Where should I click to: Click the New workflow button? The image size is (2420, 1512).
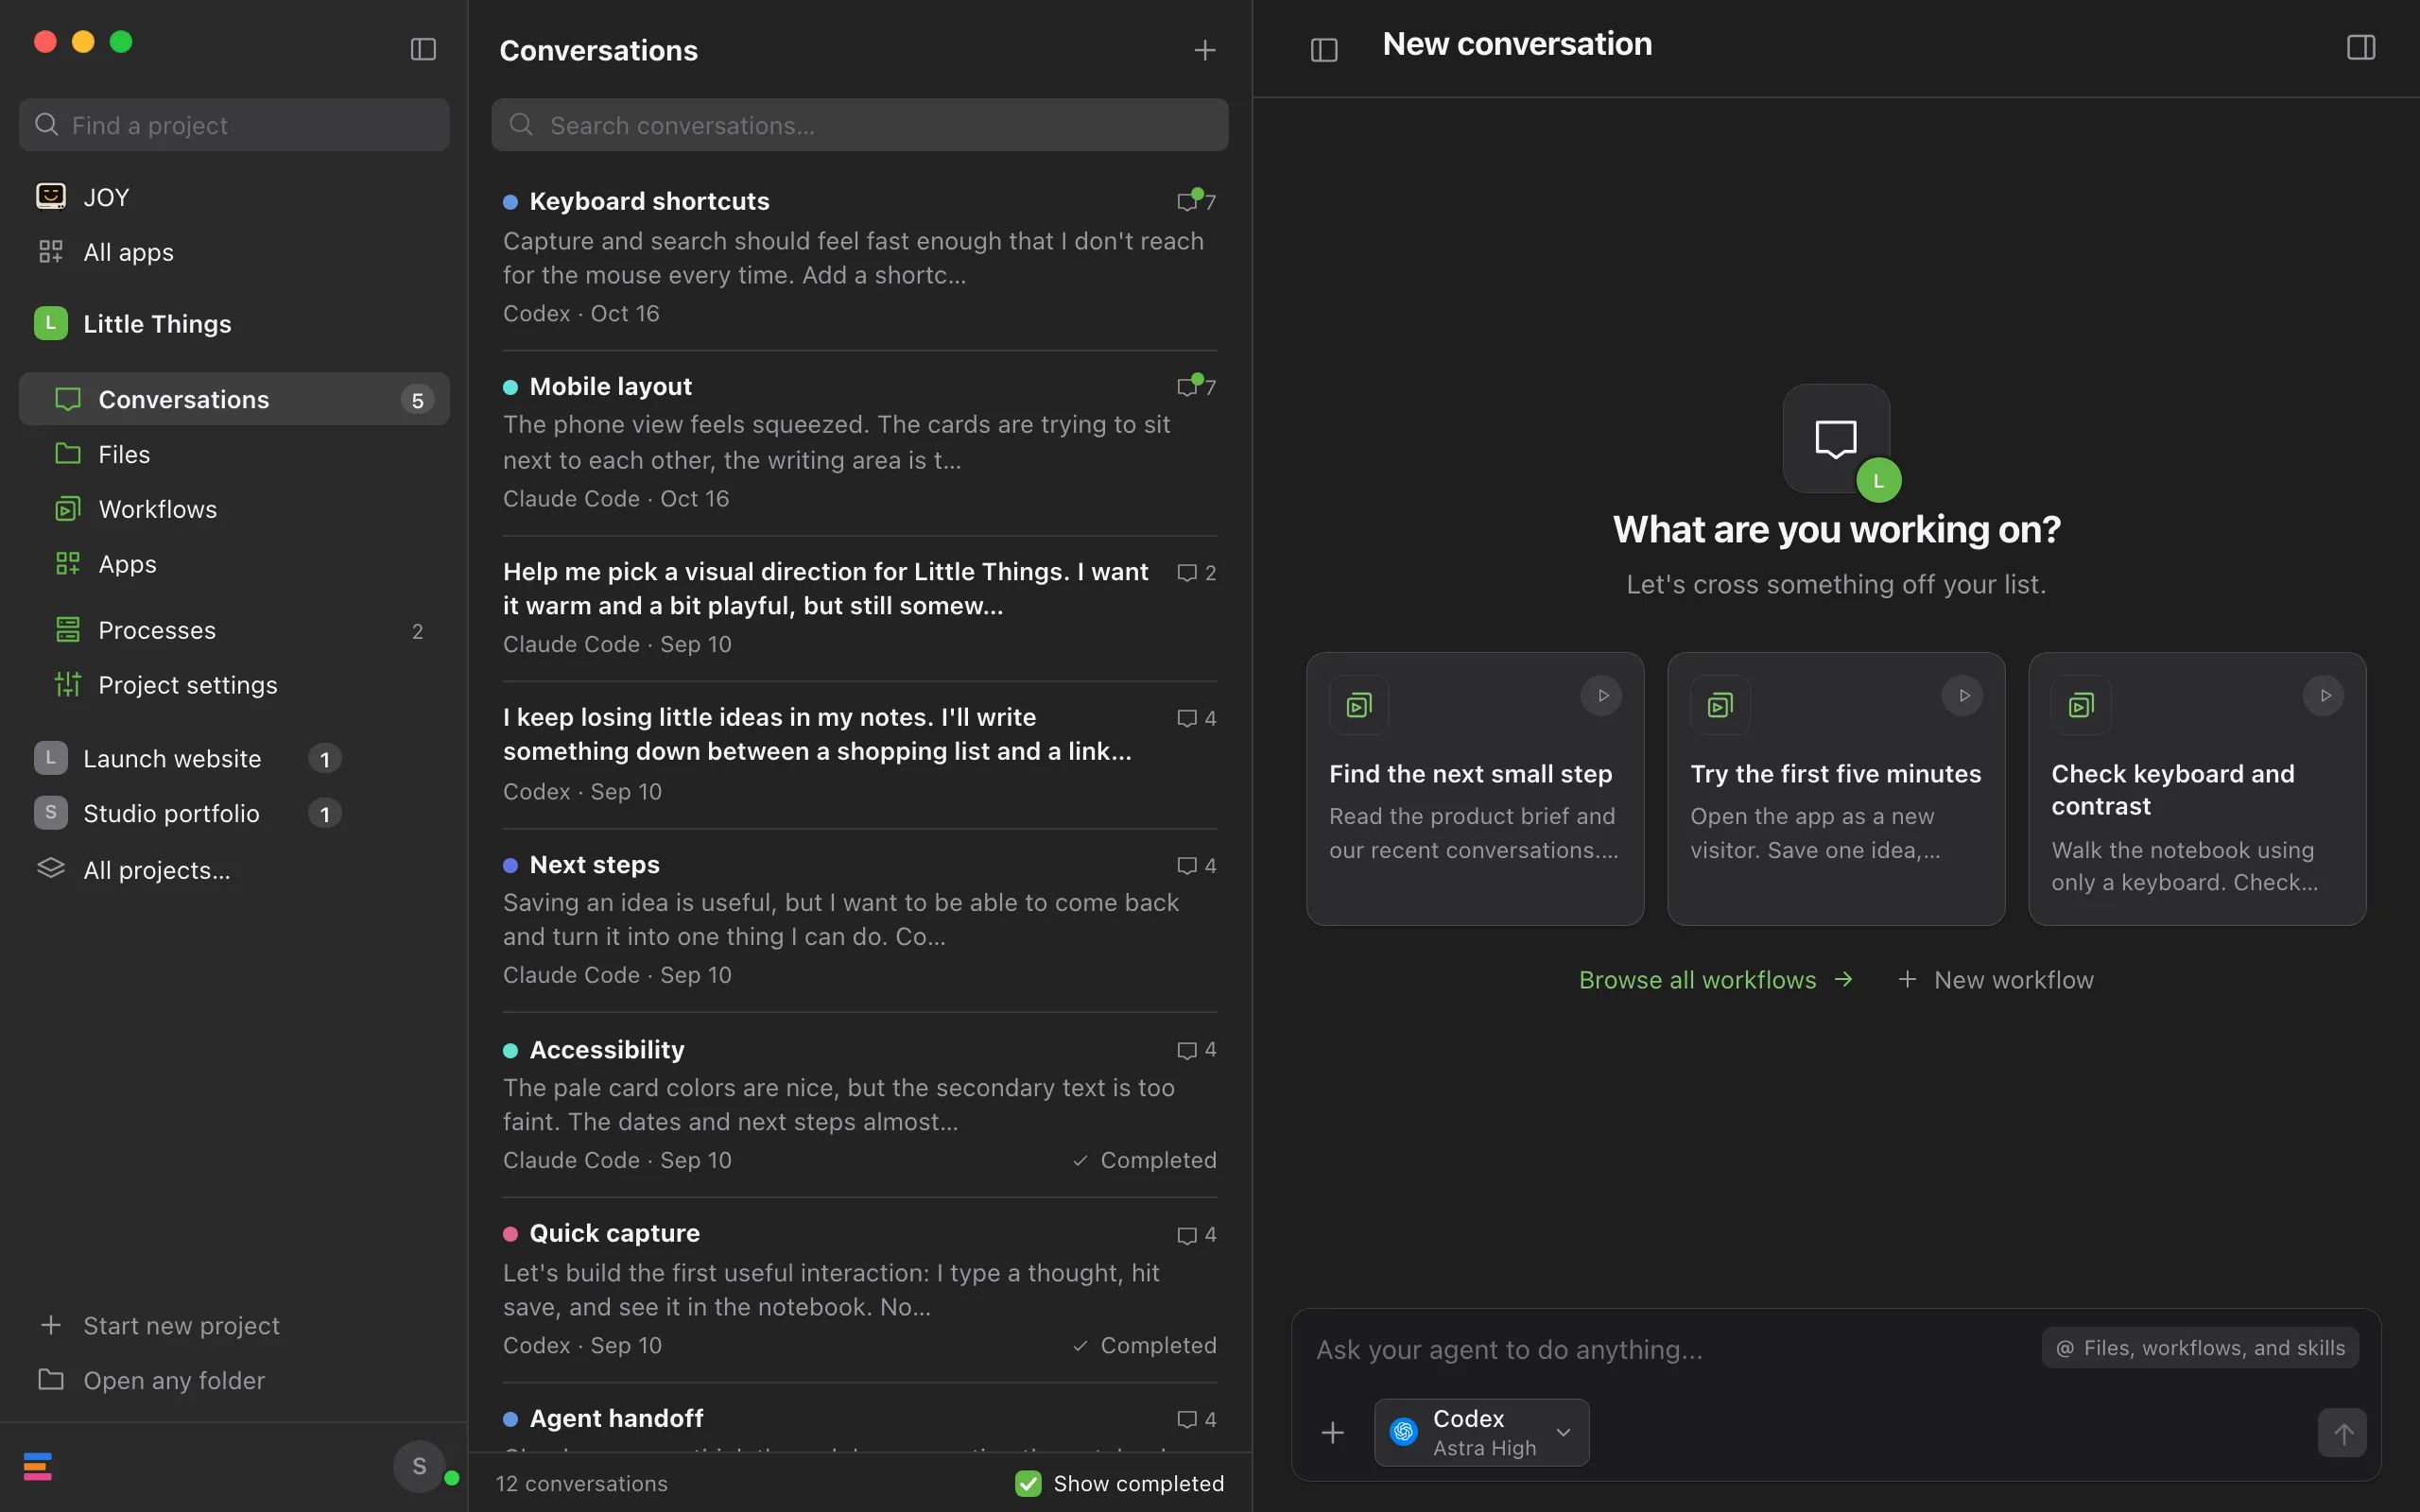(x=1996, y=980)
